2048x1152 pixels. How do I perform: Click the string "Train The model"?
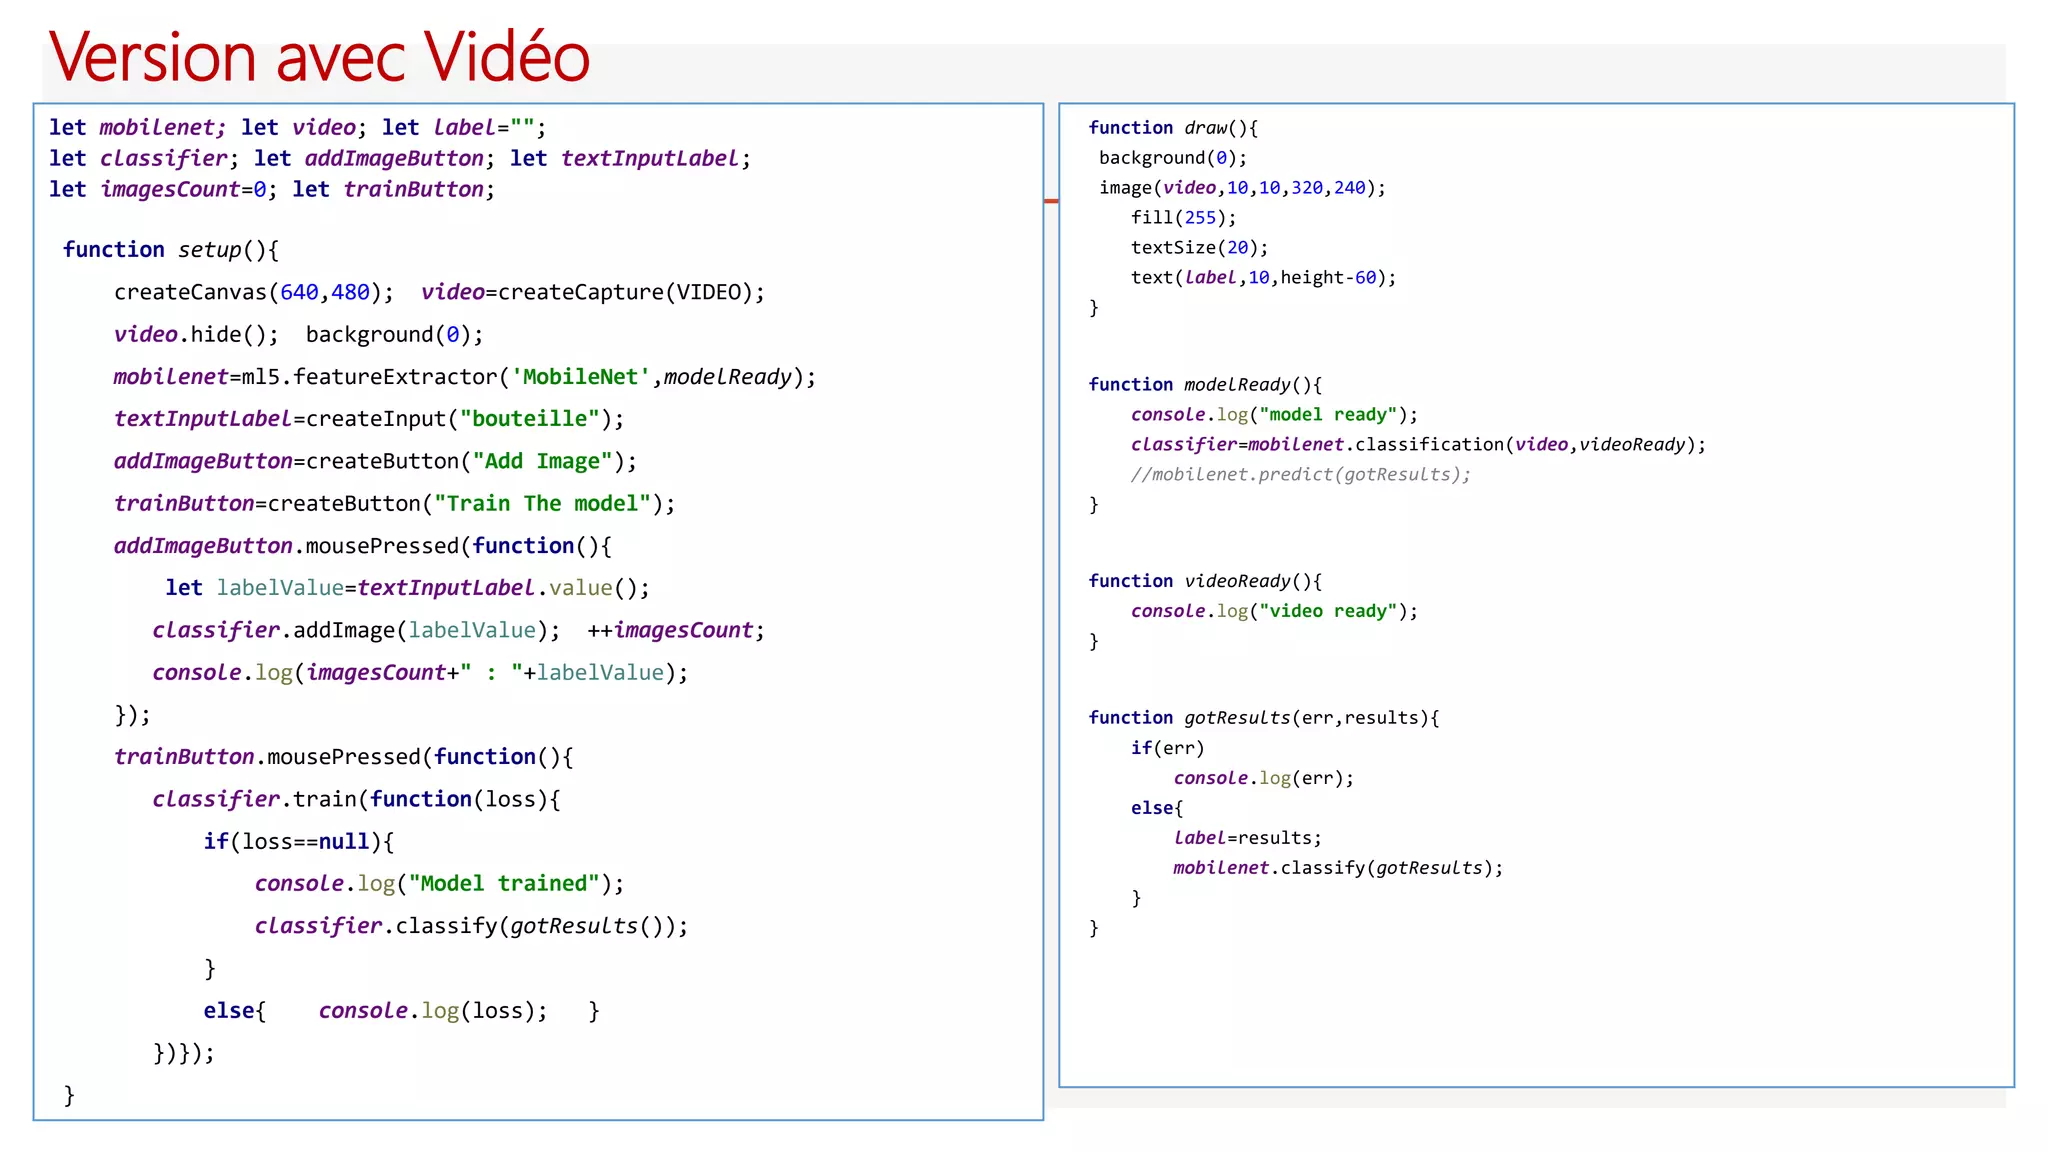tap(542, 503)
